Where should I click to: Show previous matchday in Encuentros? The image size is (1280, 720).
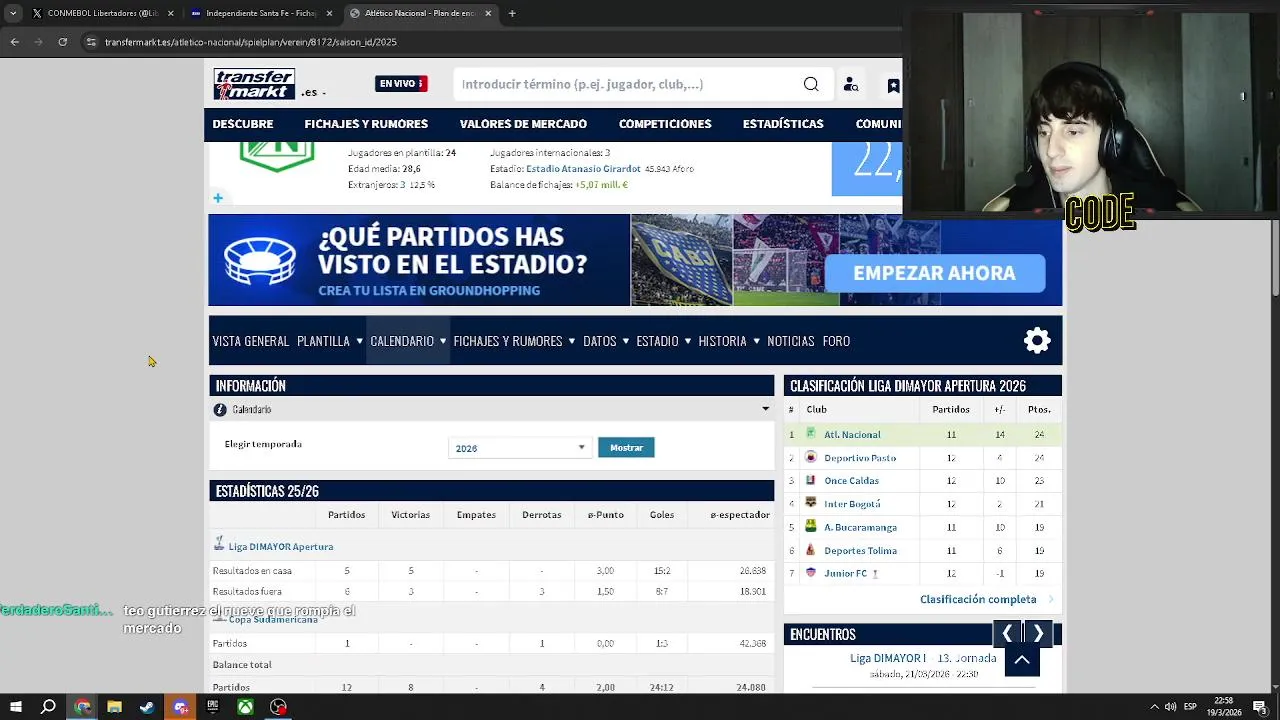coord(1007,633)
